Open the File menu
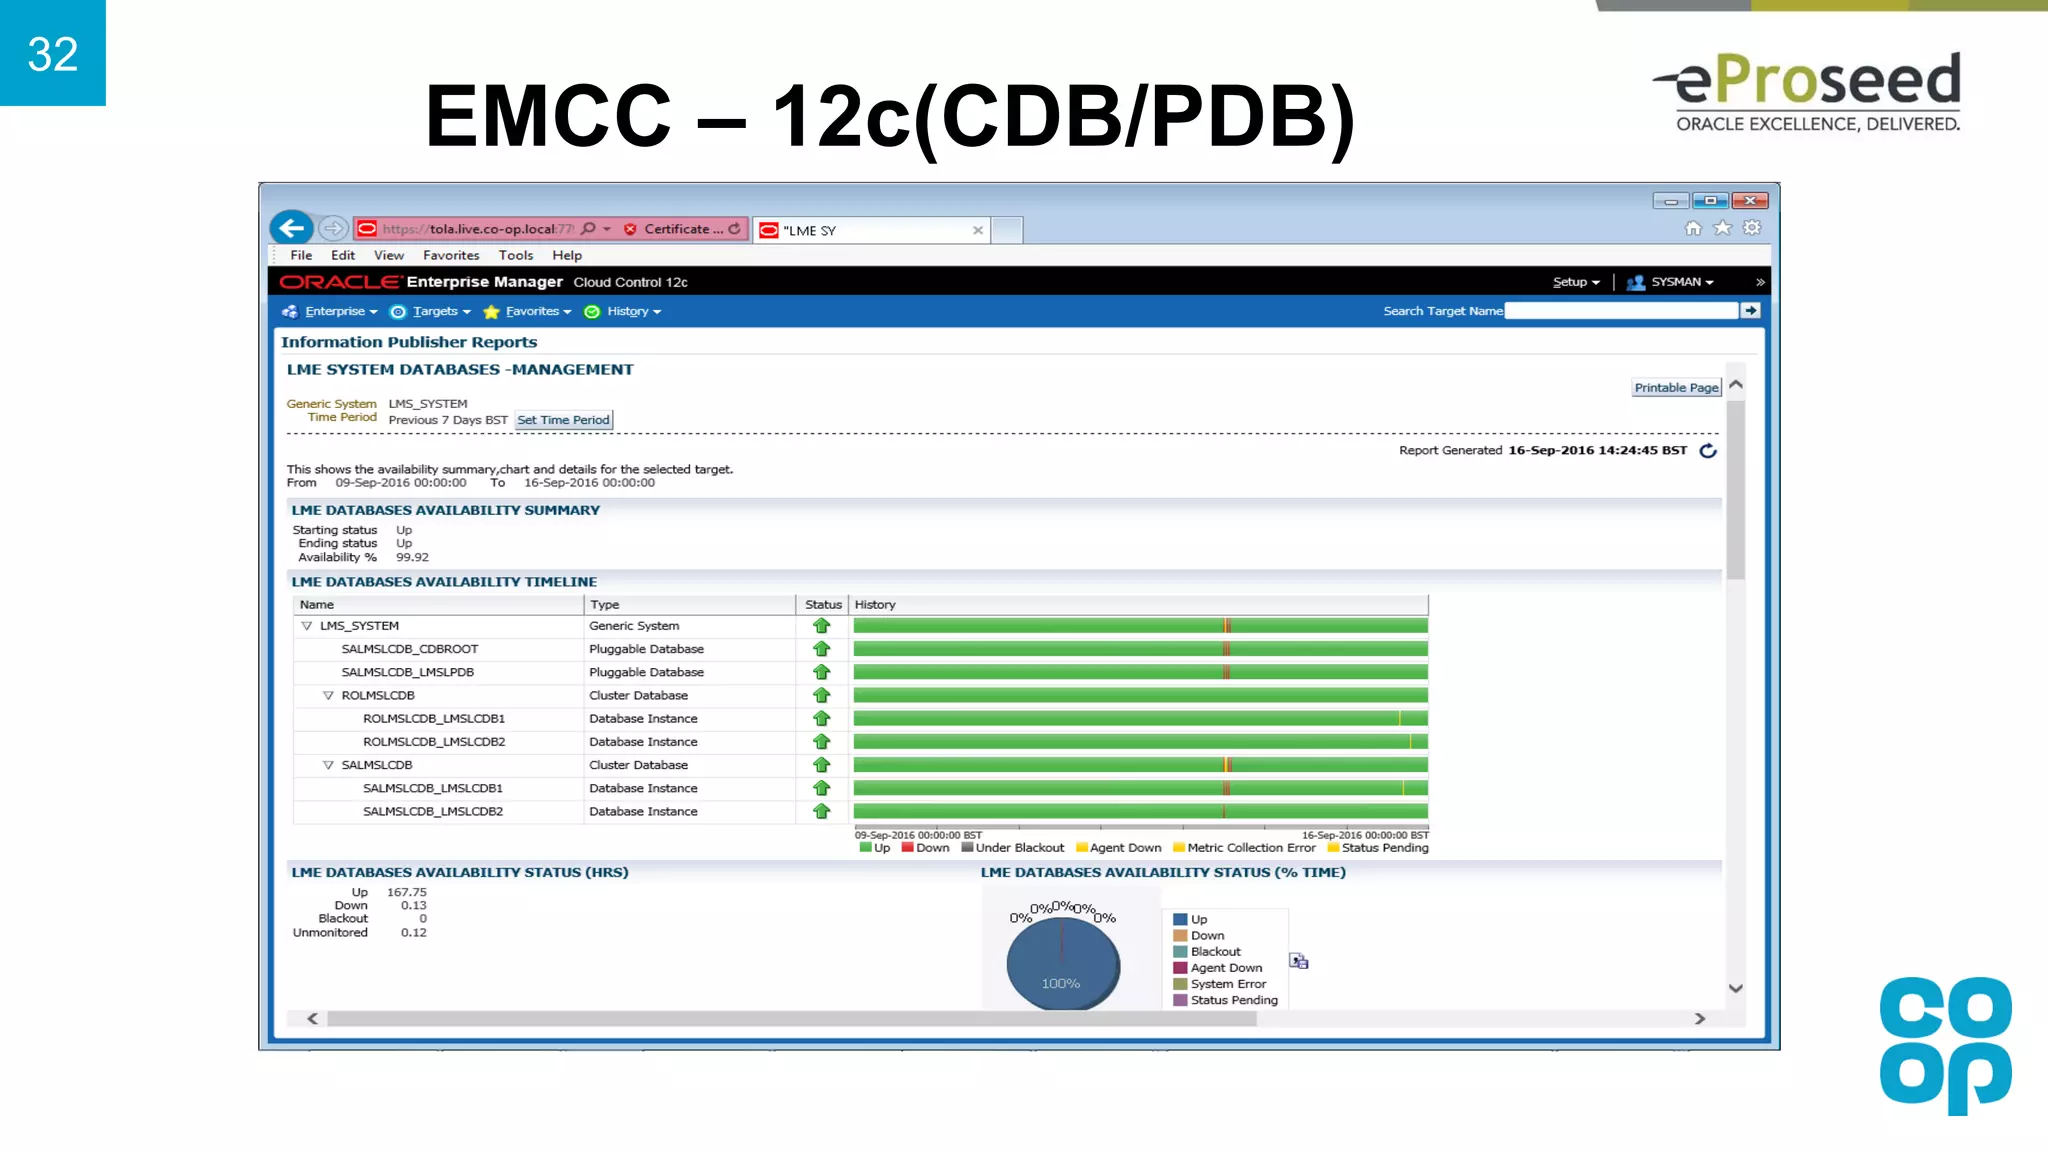2048x1152 pixels. point(301,255)
